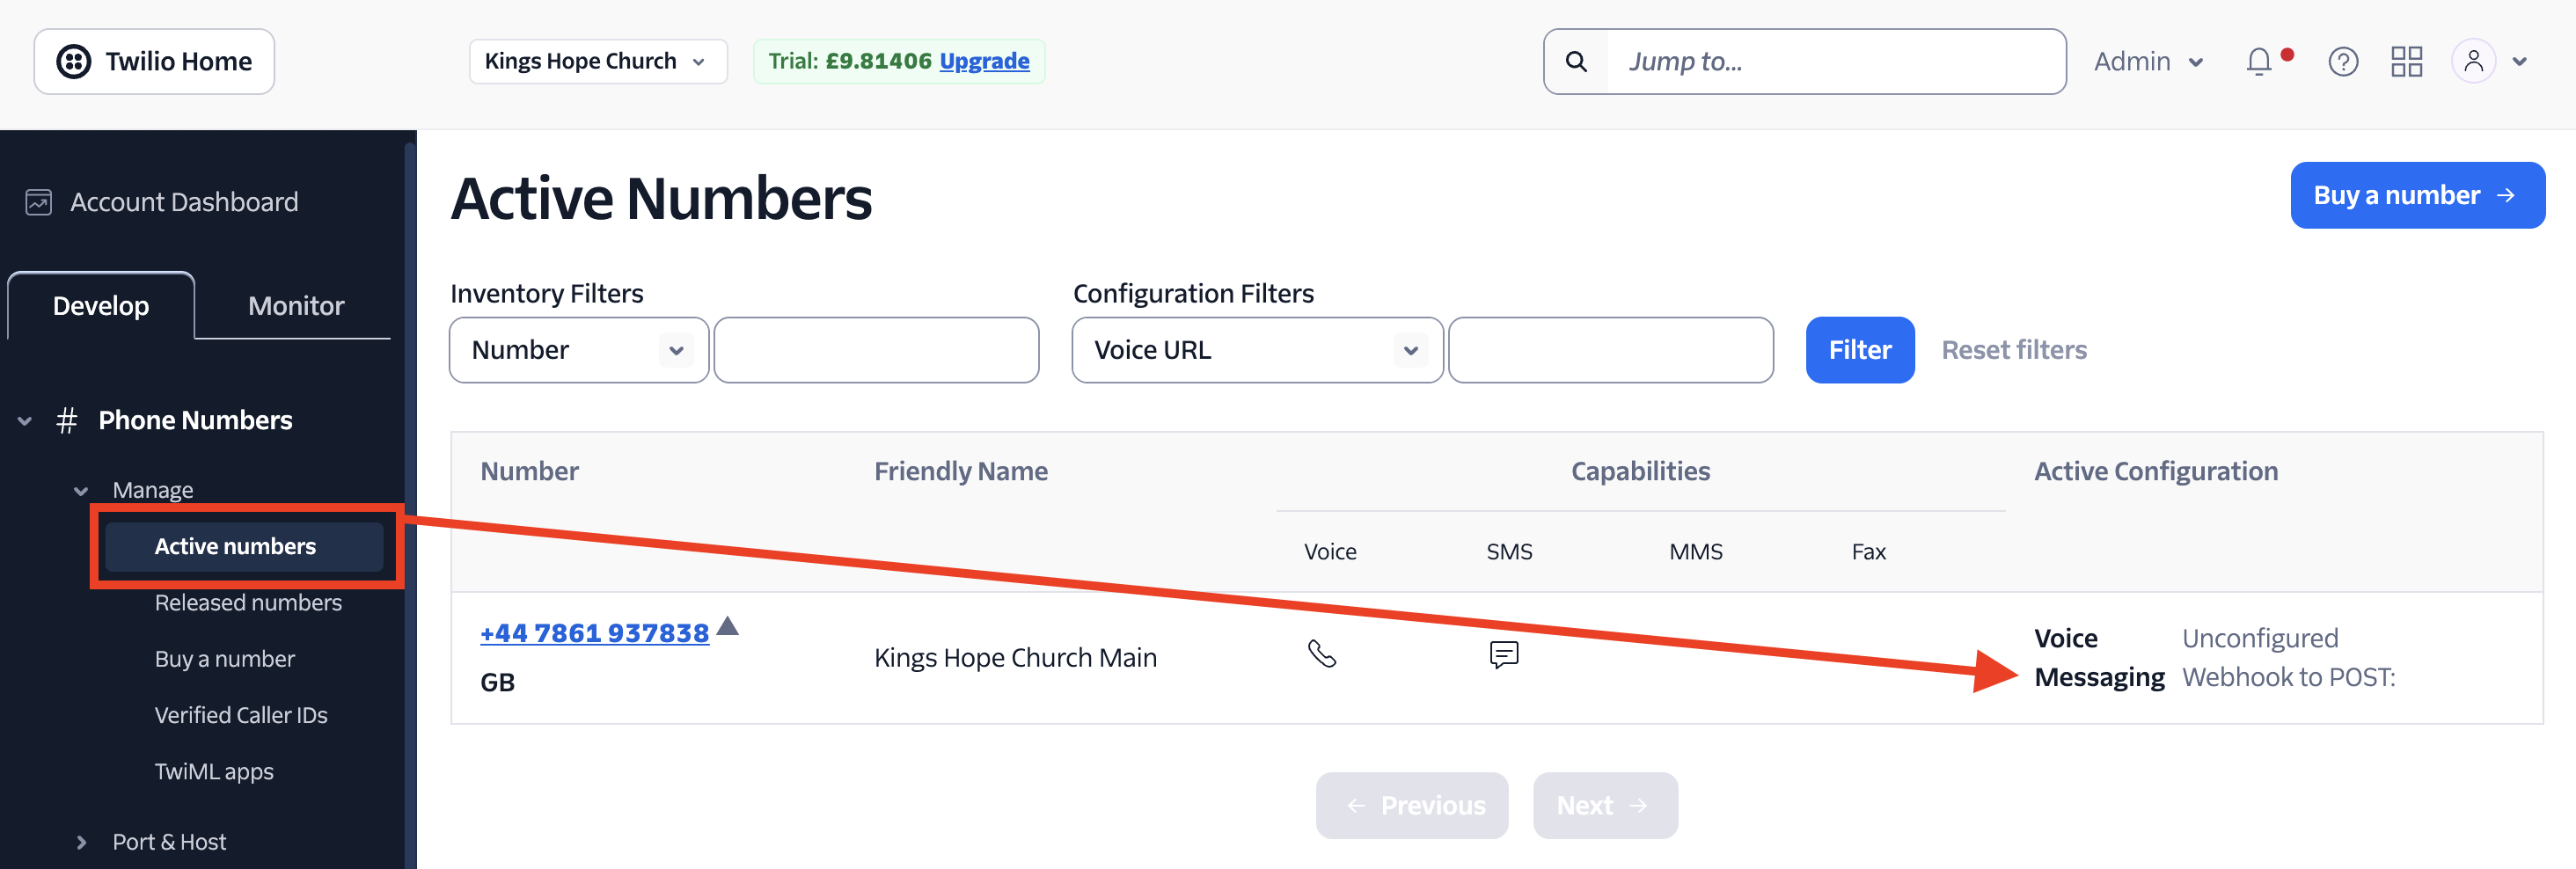Viewport: 2576px width, 869px height.
Task: Open the Number inventory filter dropdown
Action: tap(579, 350)
